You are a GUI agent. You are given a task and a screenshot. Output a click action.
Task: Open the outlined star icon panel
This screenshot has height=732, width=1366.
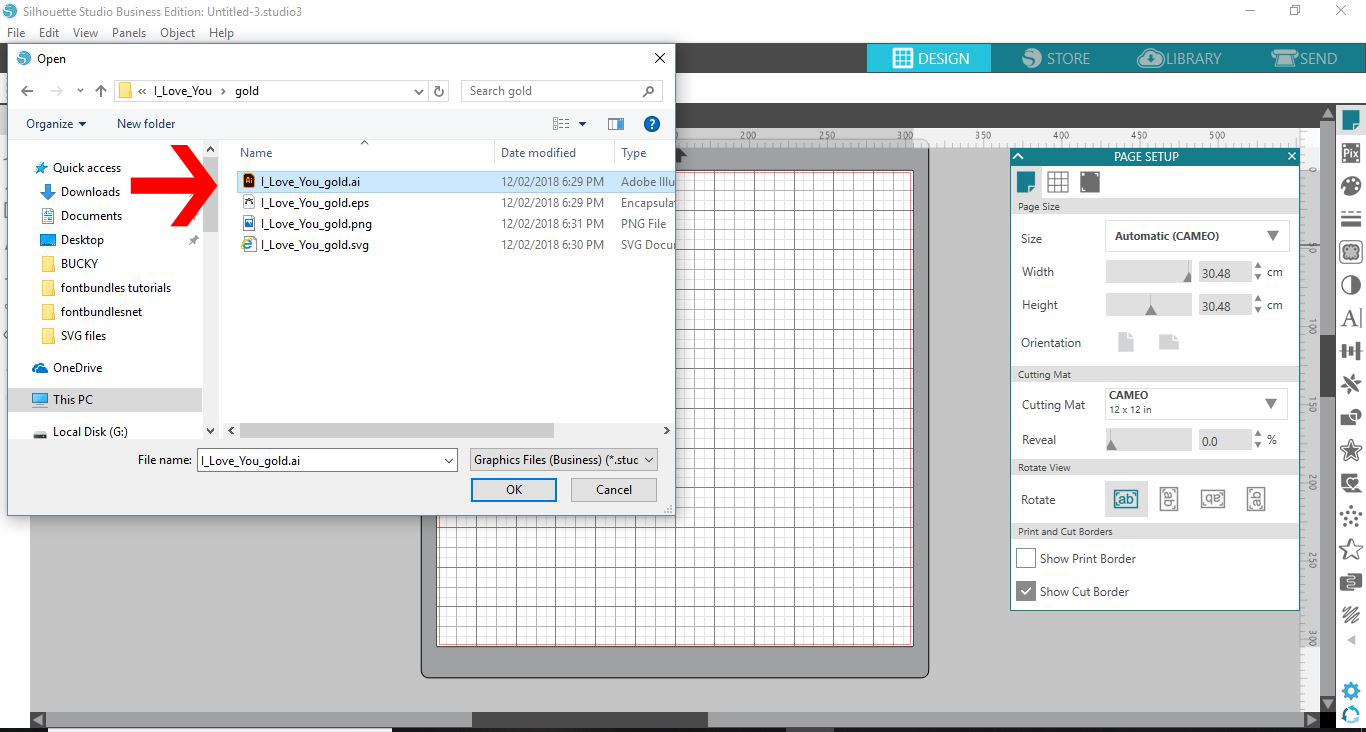(x=1351, y=549)
